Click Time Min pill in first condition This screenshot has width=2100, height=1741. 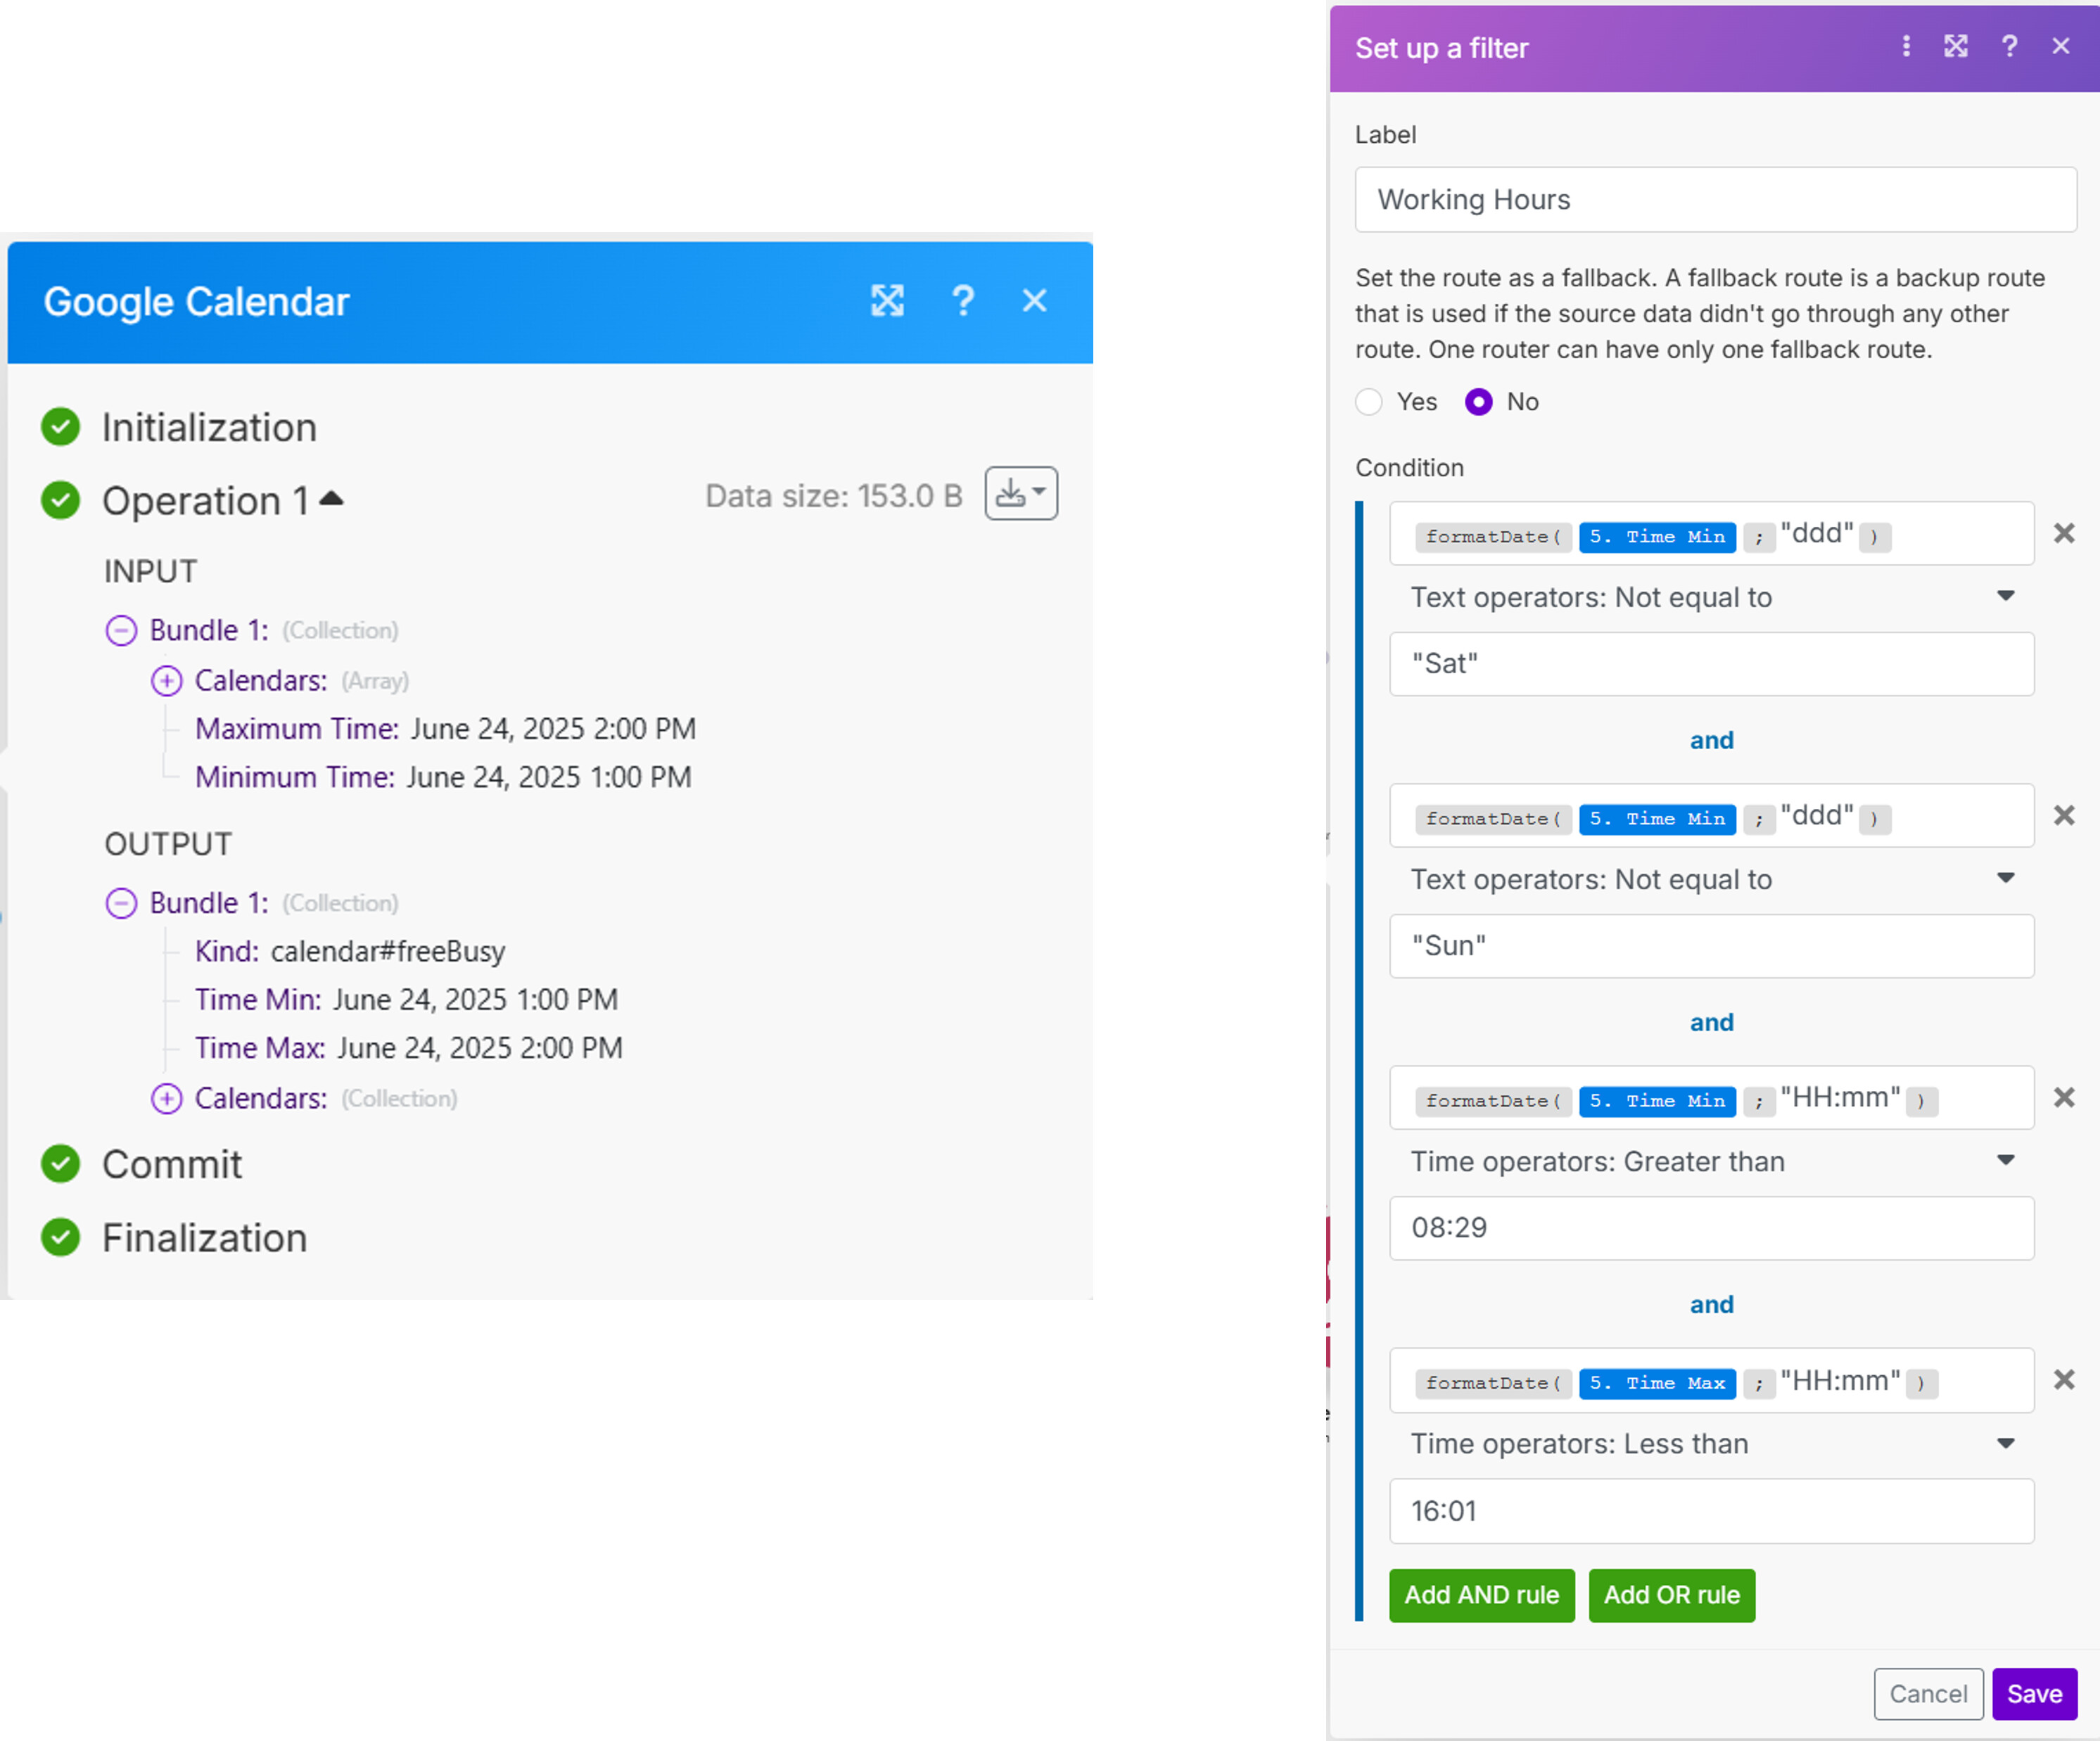(1657, 537)
